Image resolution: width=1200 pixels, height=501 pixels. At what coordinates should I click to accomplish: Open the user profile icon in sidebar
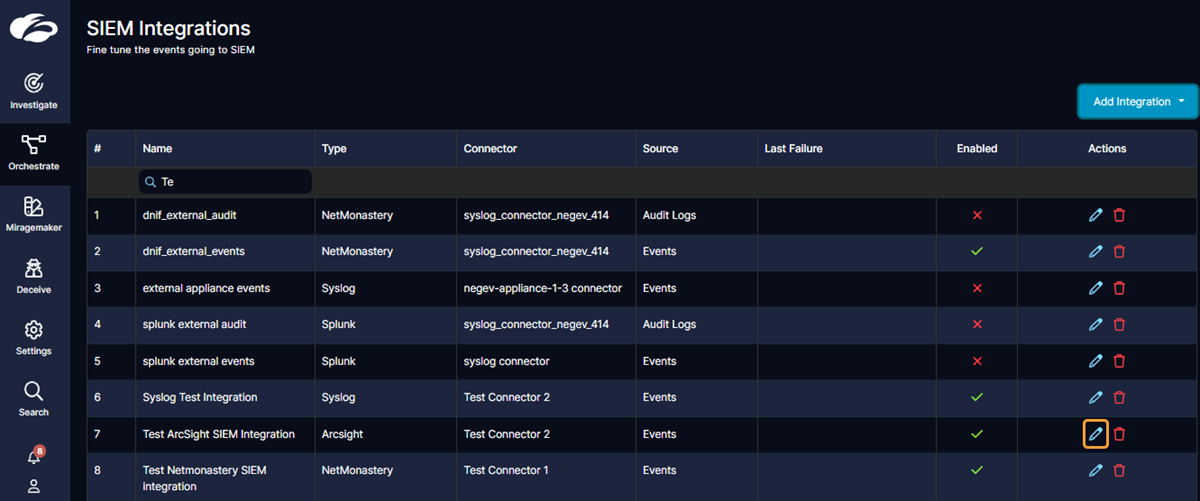pyautogui.click(x=33, y=486)
